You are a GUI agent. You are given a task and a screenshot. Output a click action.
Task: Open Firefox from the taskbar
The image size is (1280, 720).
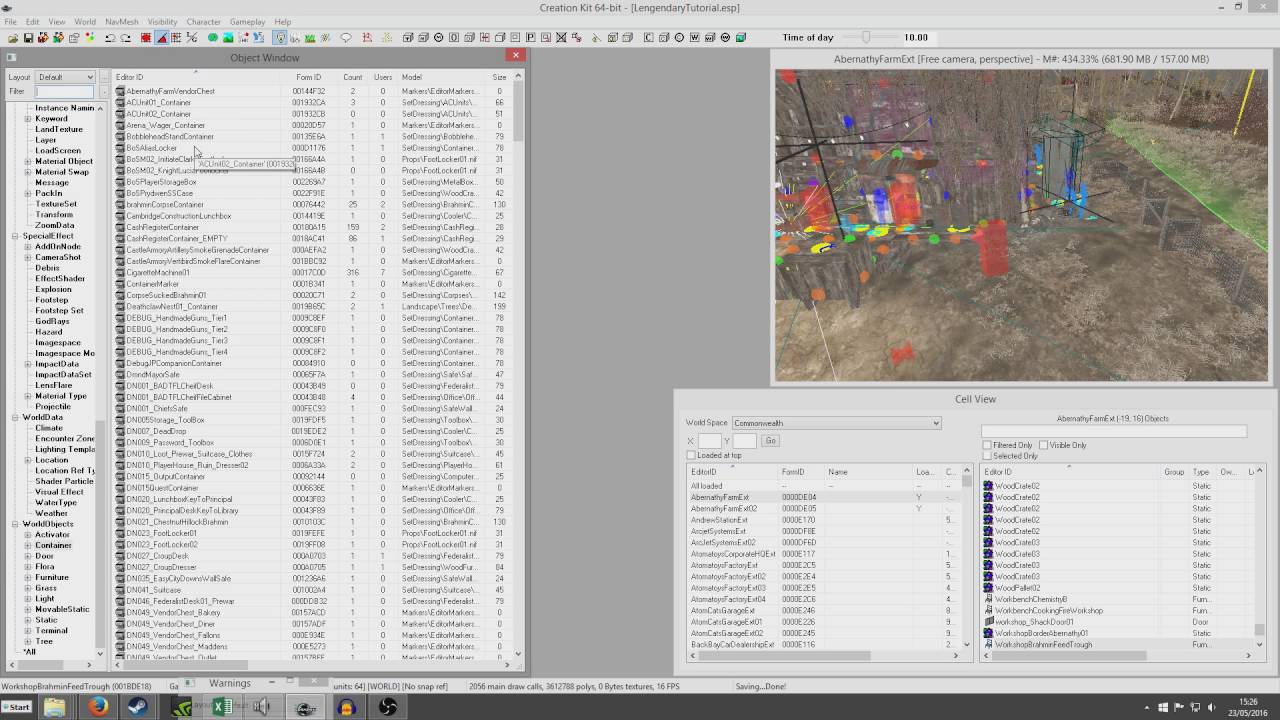[x=97, y=707]
